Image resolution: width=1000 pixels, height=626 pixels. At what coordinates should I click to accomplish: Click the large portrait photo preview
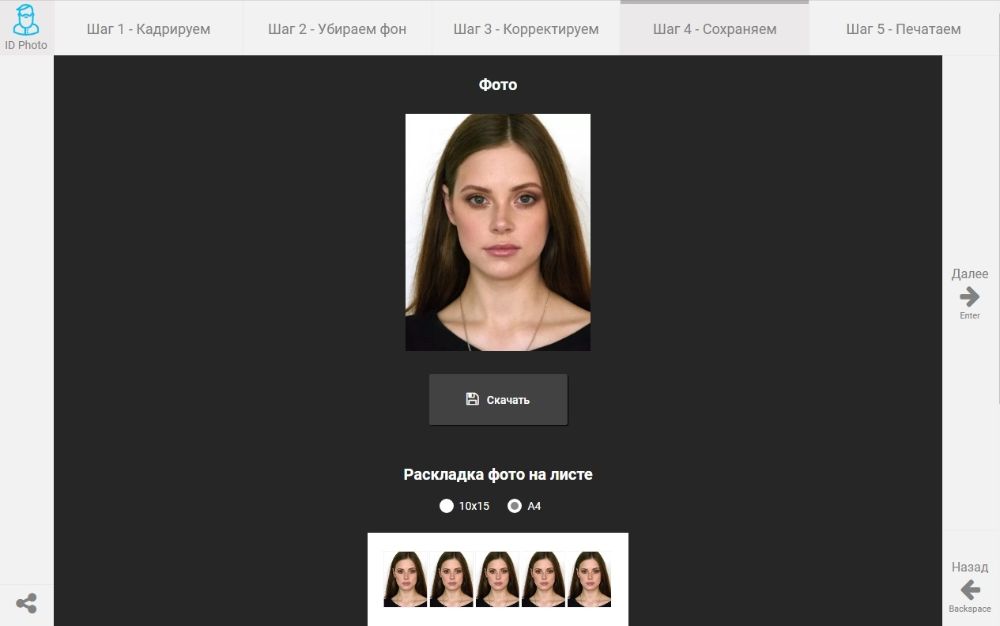[x=497, y=232]
